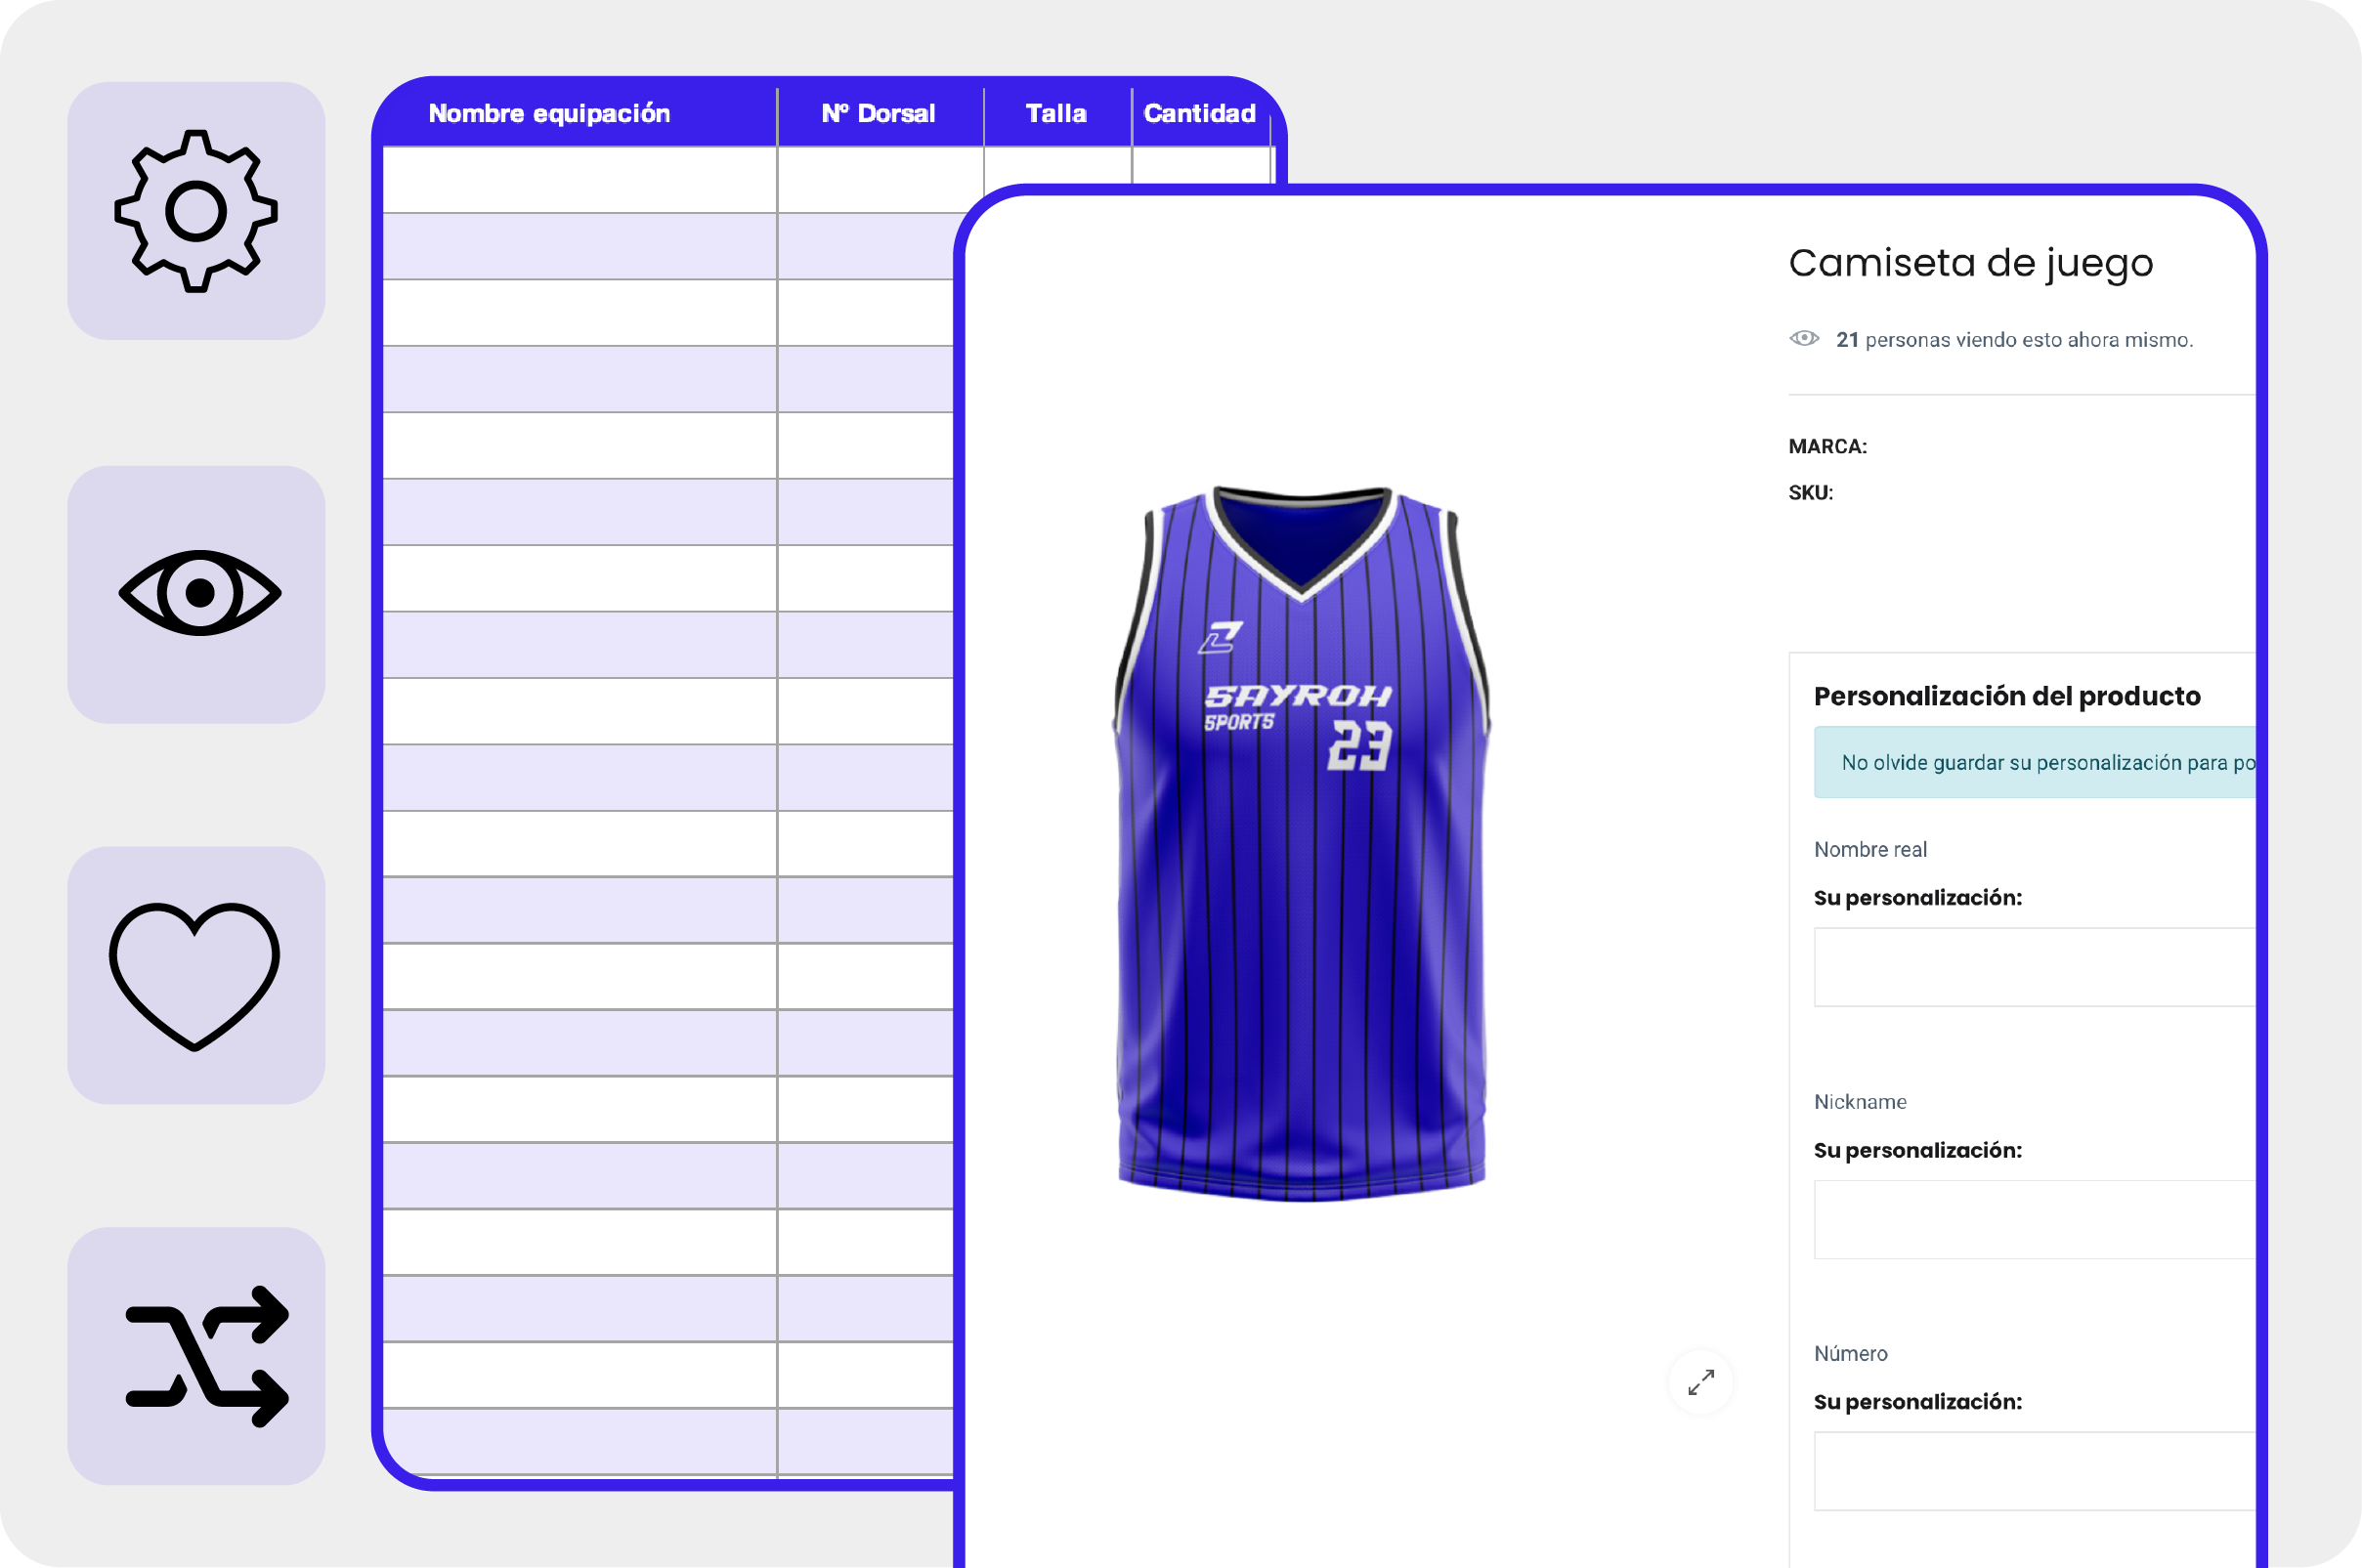
Task: Click the Número label
Action: 1851,1353
